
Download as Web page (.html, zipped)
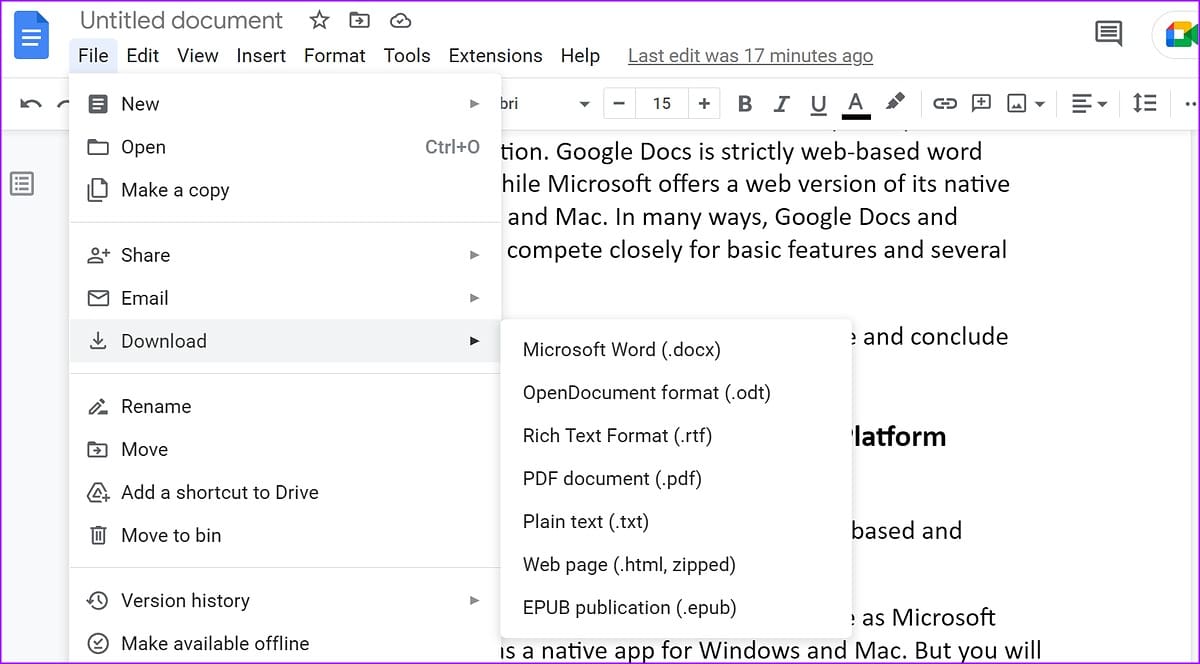(676, 565)
